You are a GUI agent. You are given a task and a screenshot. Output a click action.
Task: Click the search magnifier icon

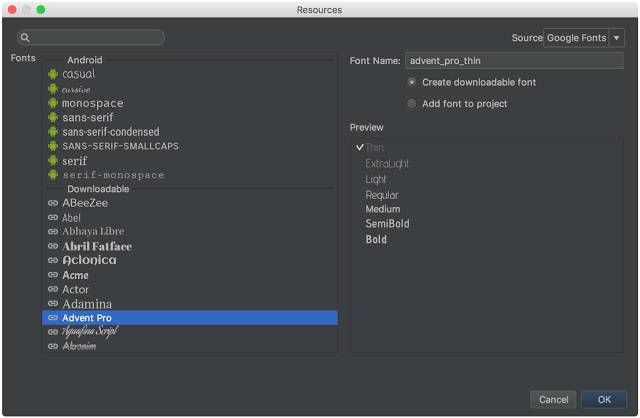pyautogui.click(x=25, y=38)
